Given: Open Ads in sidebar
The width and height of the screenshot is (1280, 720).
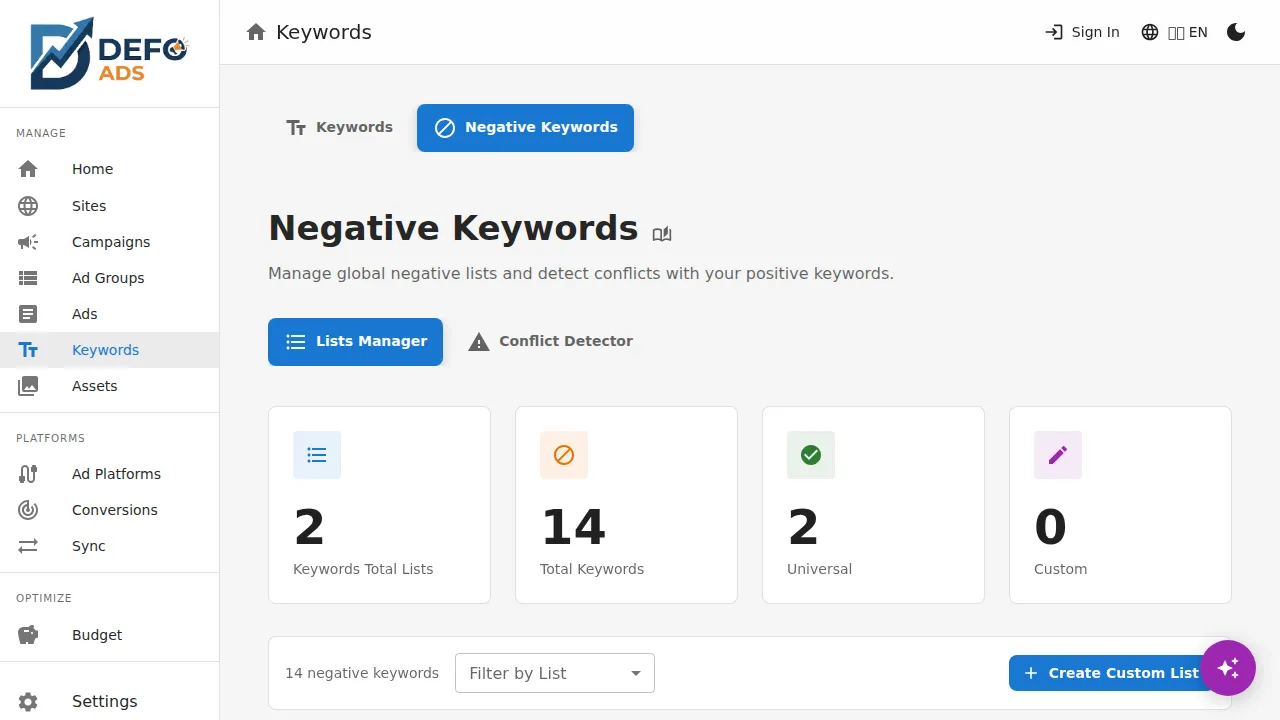Looking at the screenshot, I should pyautogui.click(x=109, y=314).
